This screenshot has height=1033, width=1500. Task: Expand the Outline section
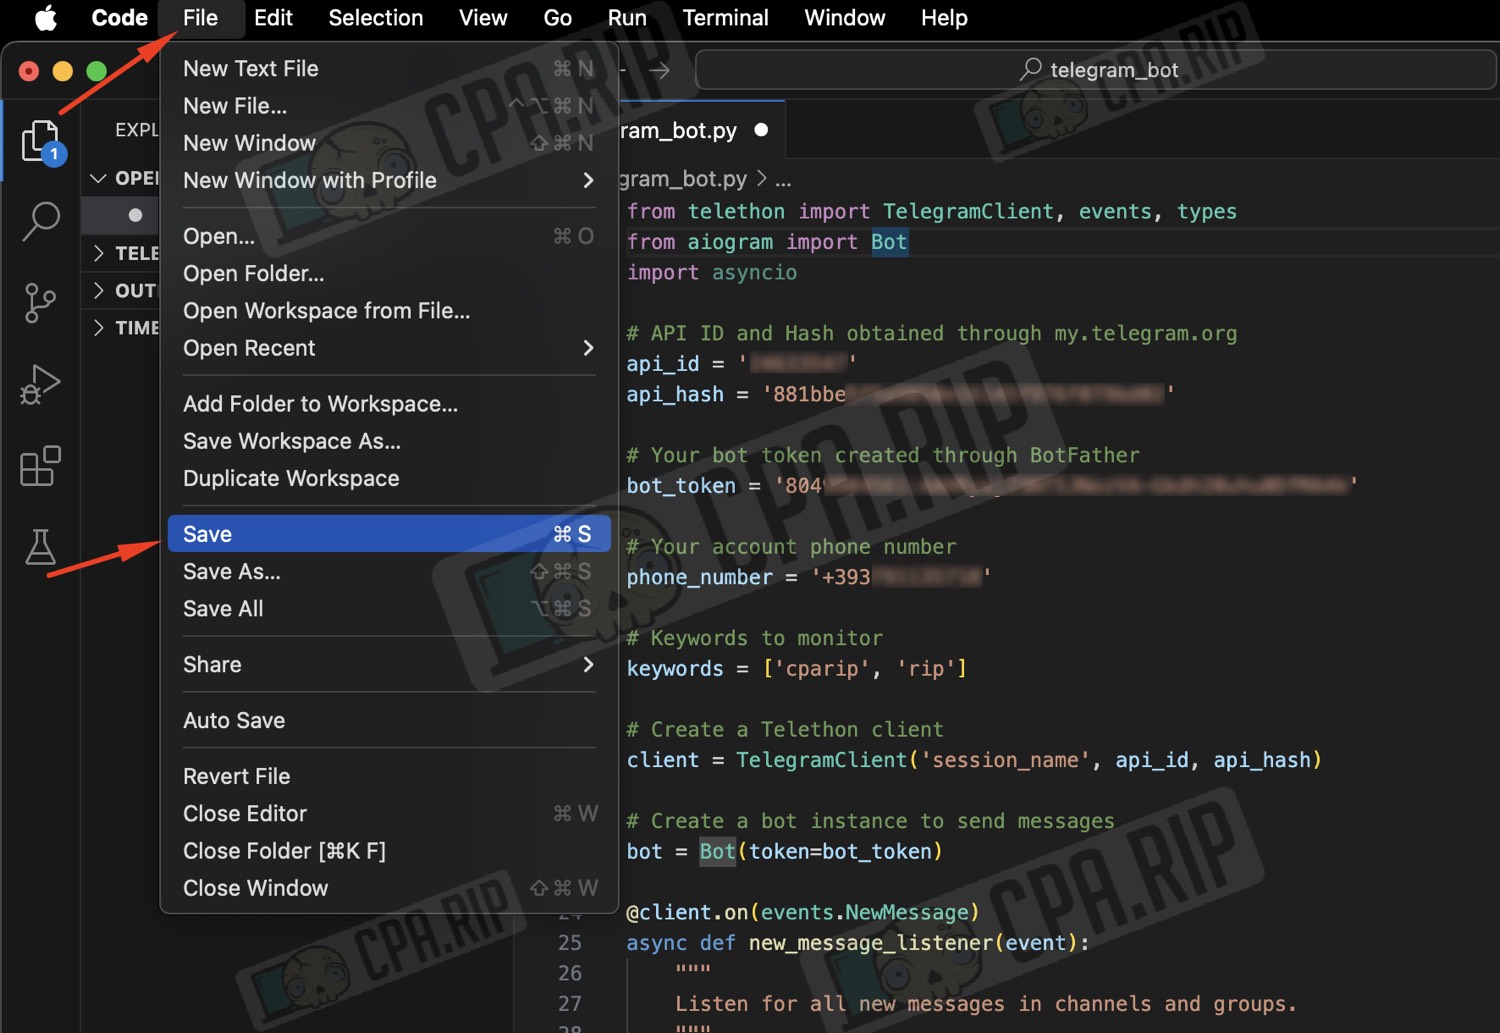[x=98, y=290]
